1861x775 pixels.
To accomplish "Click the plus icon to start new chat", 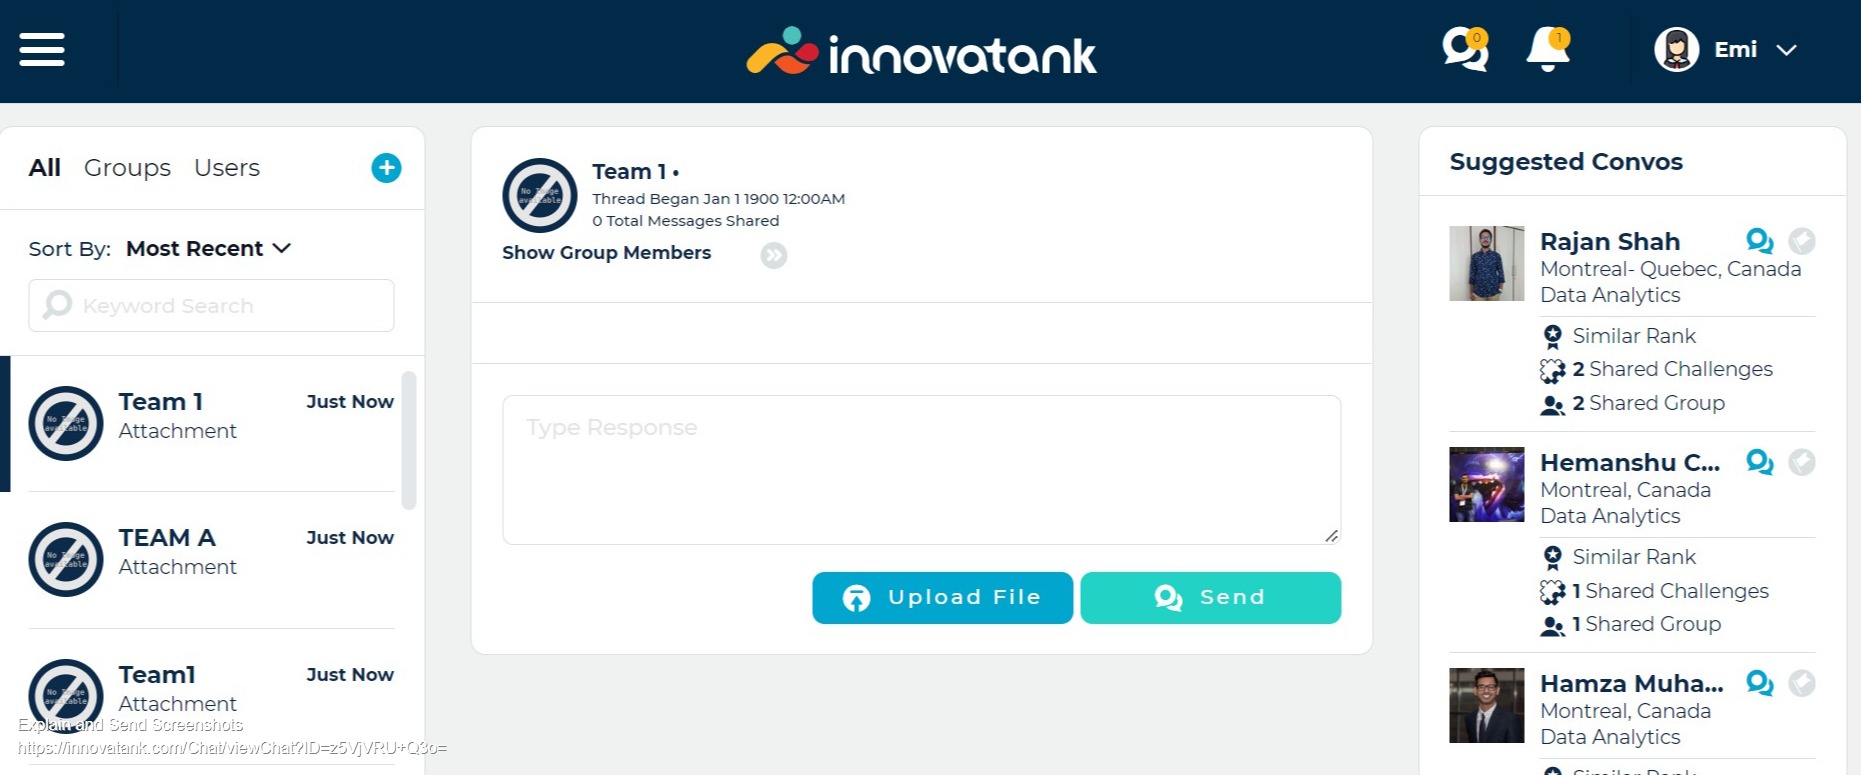I will pyautogui.click(x=386, y=168).
